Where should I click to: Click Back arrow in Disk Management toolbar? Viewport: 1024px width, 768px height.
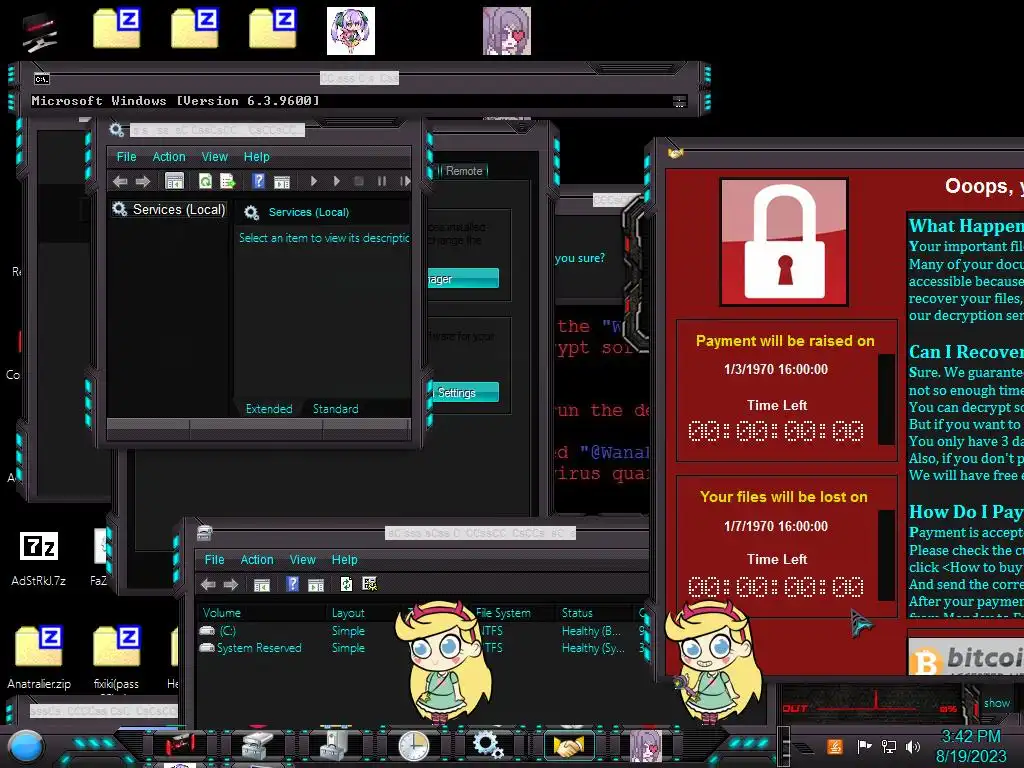click(208, 584)
